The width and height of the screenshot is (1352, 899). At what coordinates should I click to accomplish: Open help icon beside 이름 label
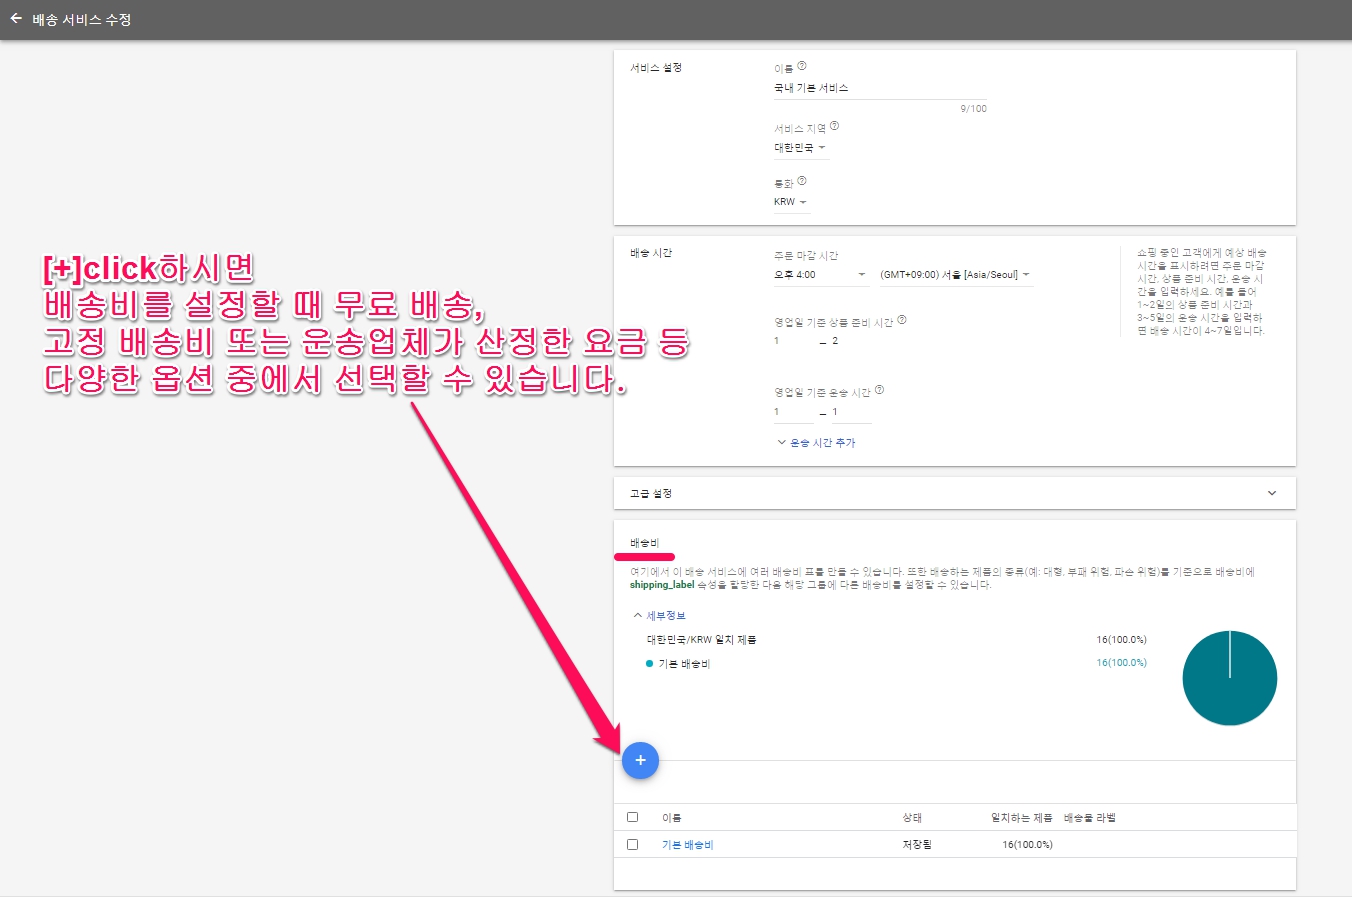point(802,66)
